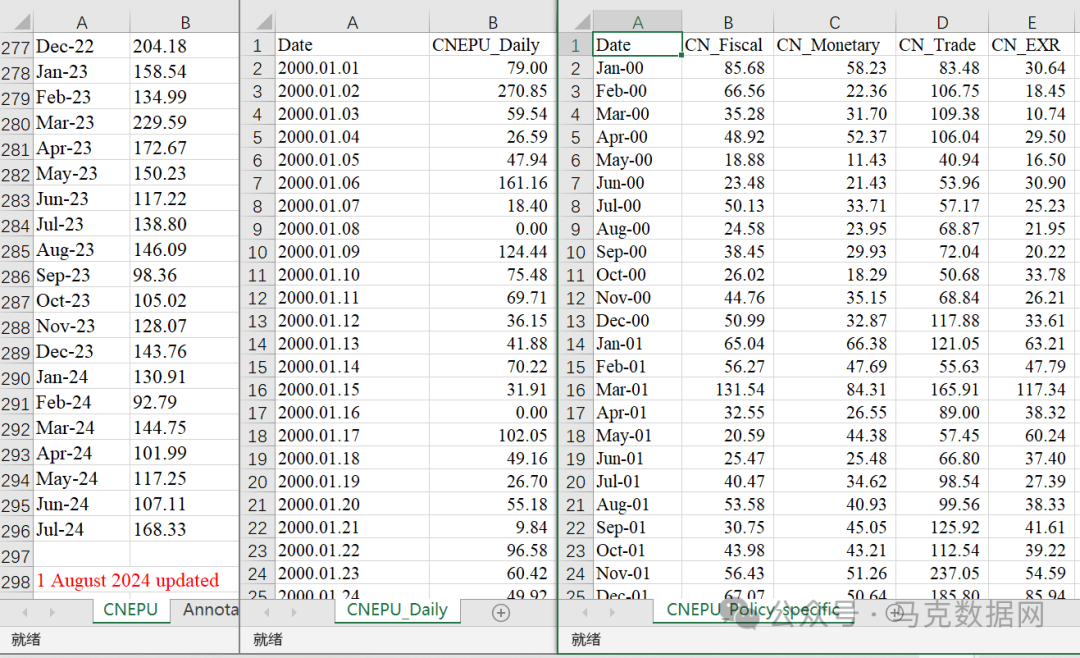Viewport: 1080px width, 658px height.
Task: Click value 92.79 next to Feb-24
Action: point(185,402)
